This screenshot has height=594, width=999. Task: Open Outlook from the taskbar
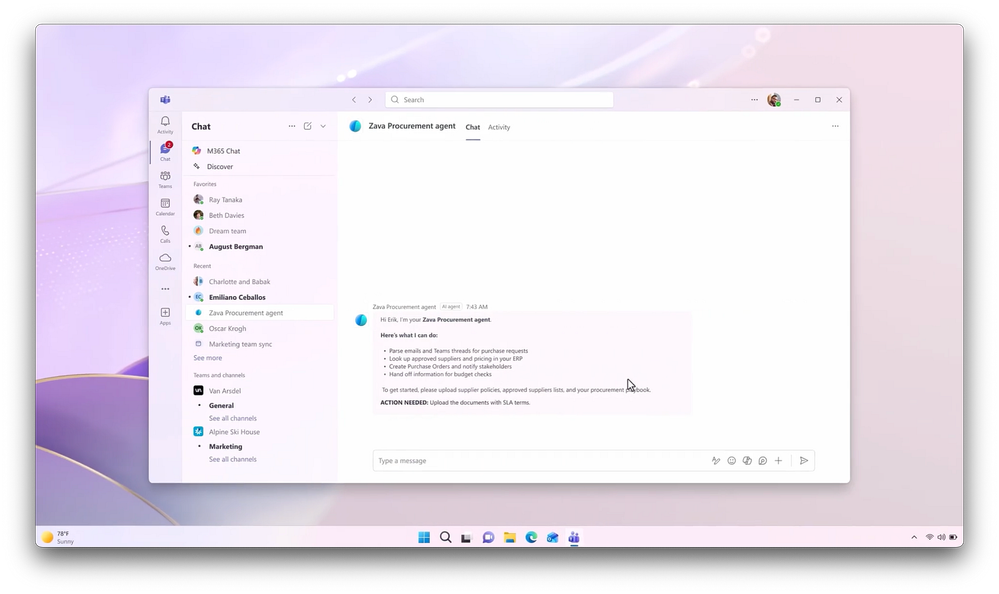point(552,537)
